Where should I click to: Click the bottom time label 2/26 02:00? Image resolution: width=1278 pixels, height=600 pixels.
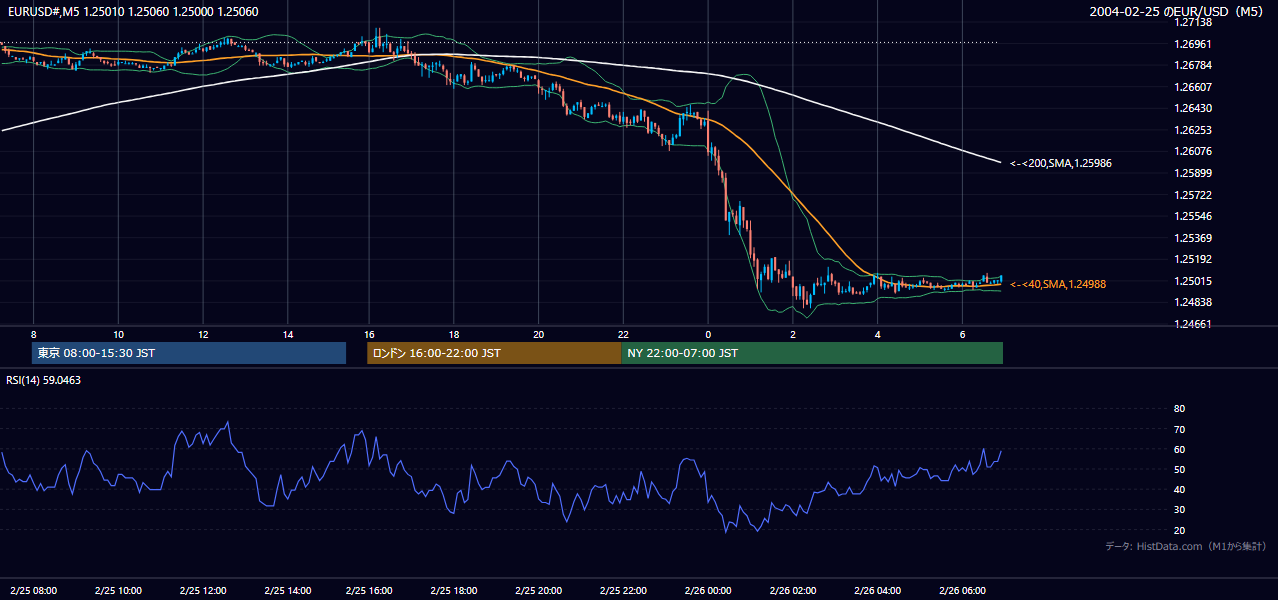(794, 590)
